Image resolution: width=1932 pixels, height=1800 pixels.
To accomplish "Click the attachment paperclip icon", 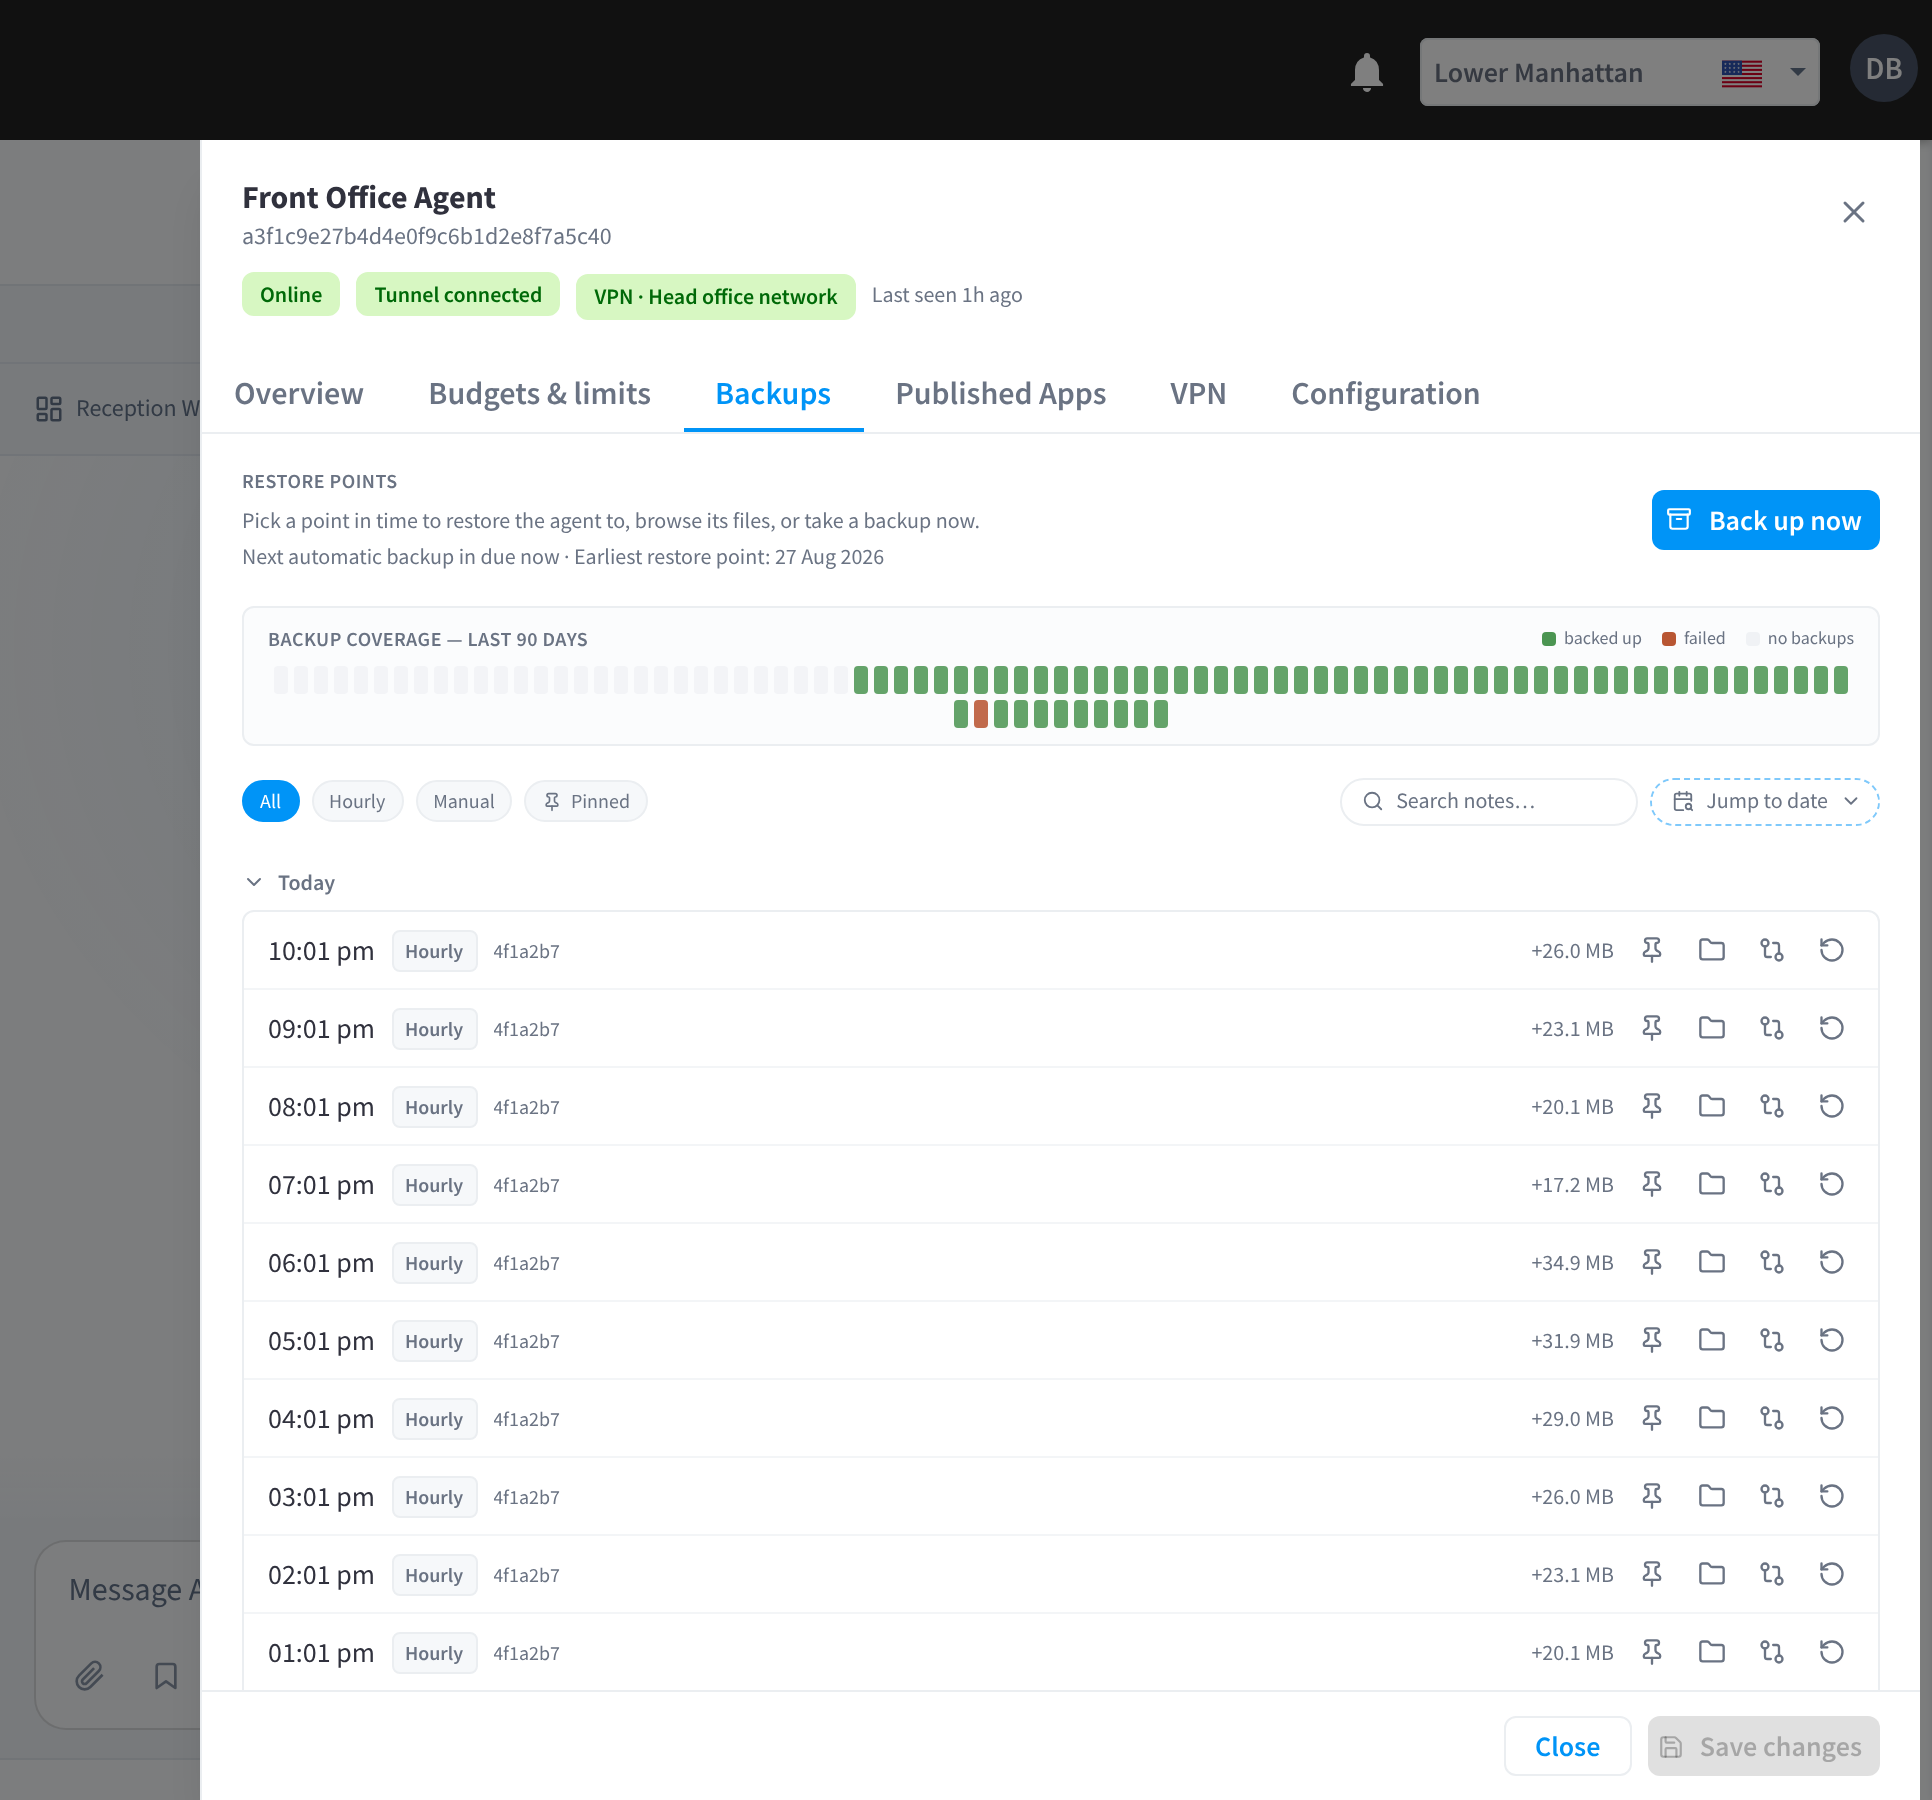I will coord(89,1675).
